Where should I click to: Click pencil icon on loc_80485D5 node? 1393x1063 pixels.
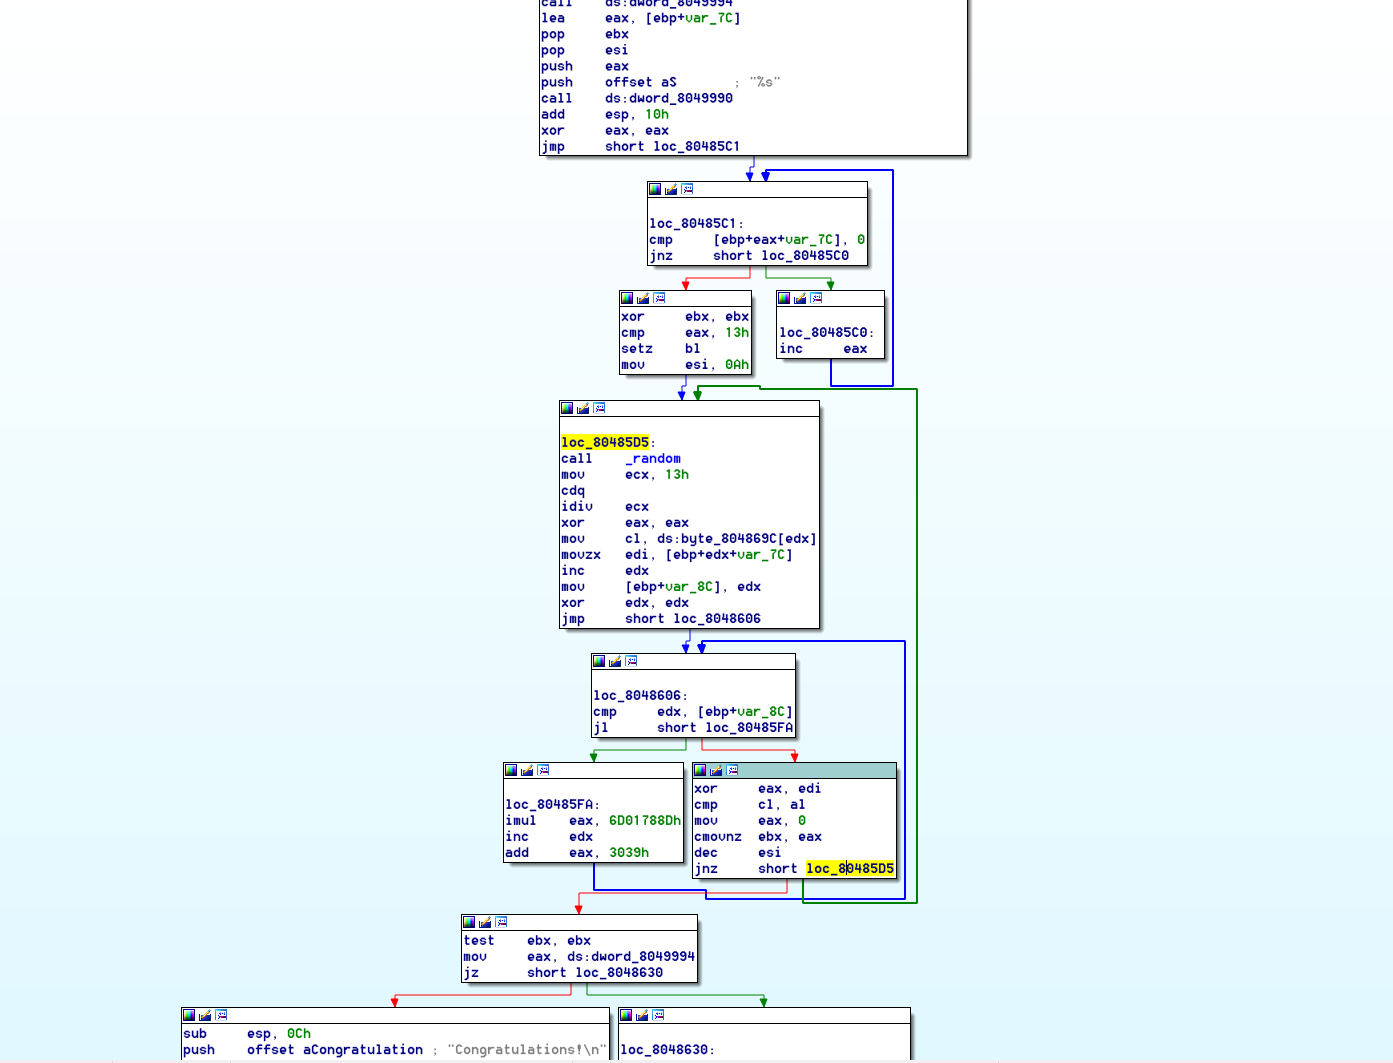(x=583, y=408)
